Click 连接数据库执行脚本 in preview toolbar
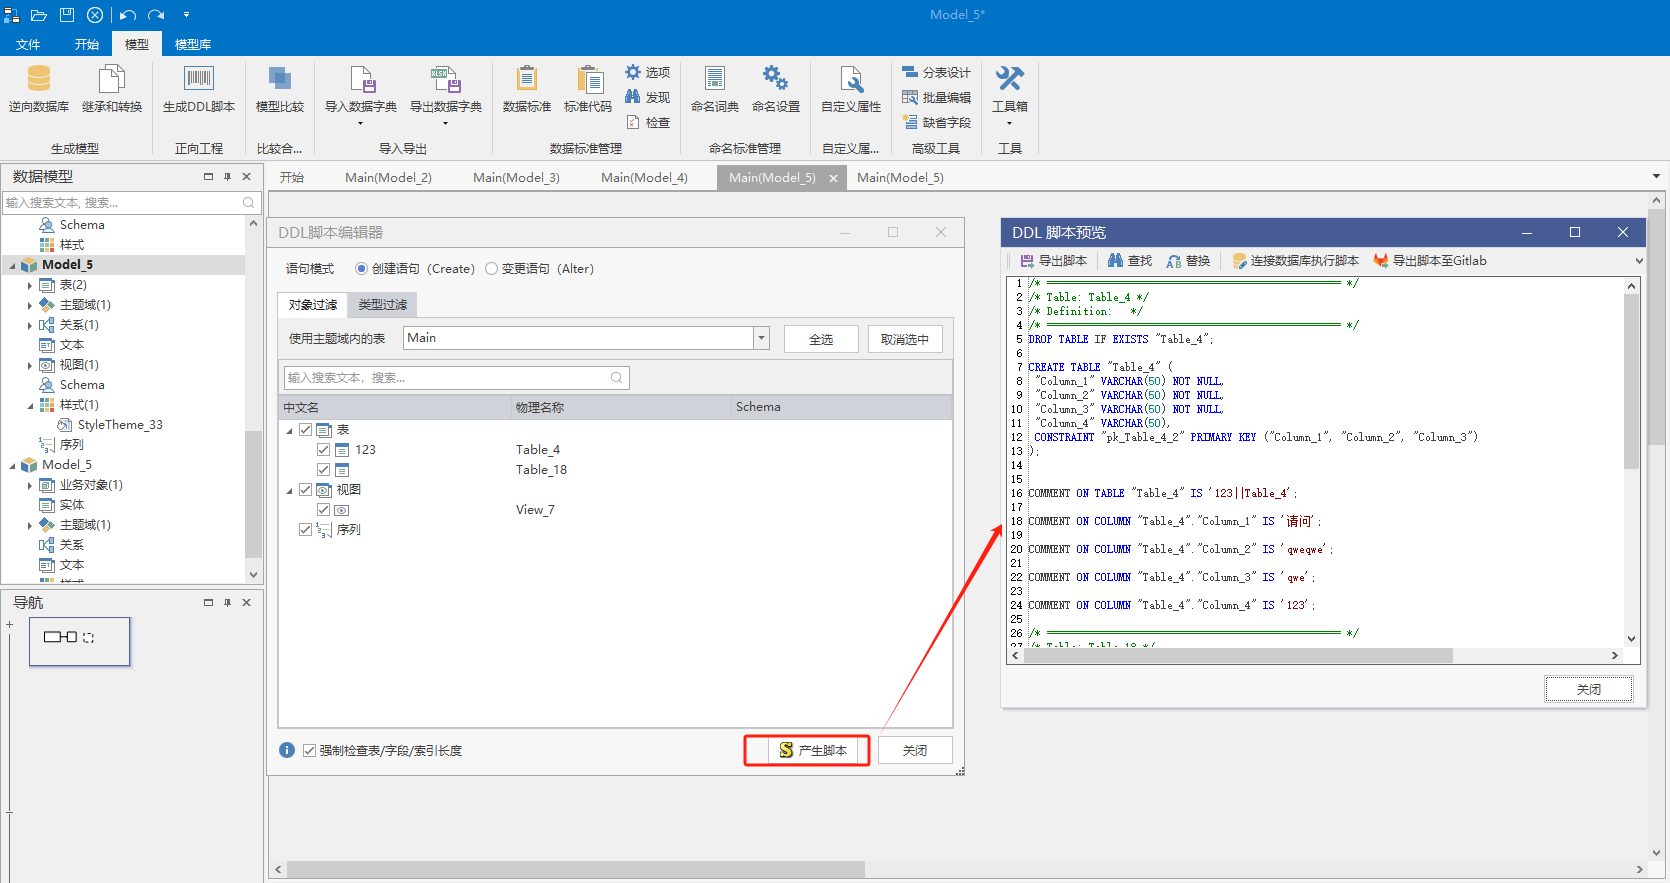This screenshot has height=883, width=1670. point(1295,261)
